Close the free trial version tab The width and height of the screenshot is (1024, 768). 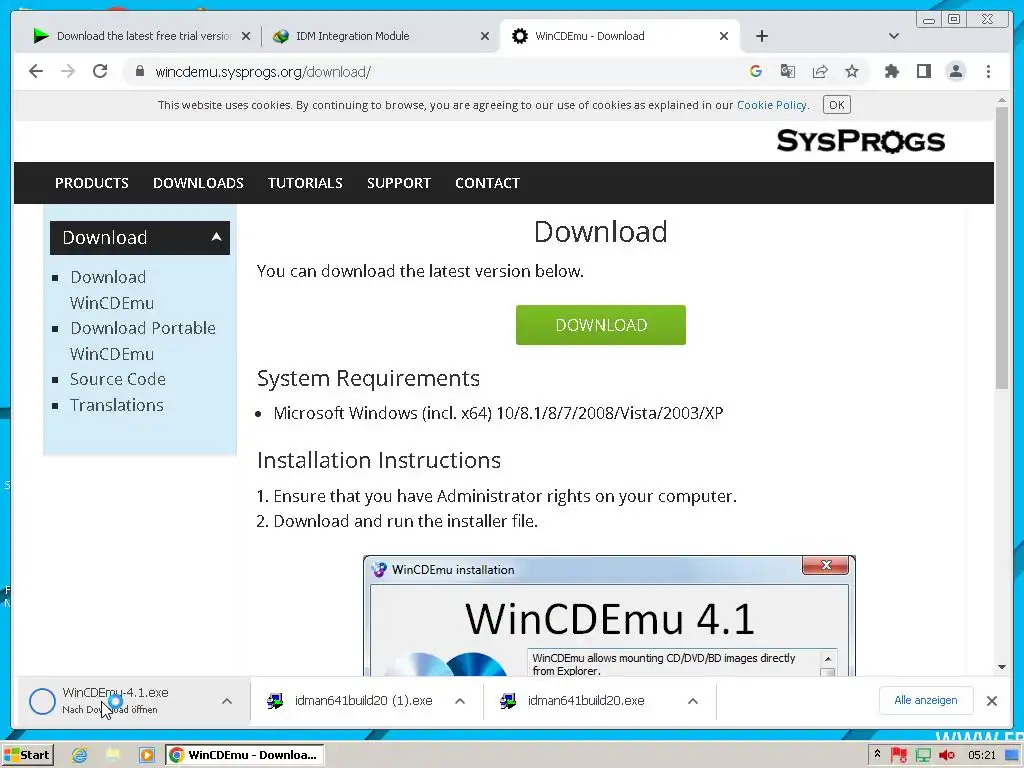pyautogui.click(x=246, y=36)
